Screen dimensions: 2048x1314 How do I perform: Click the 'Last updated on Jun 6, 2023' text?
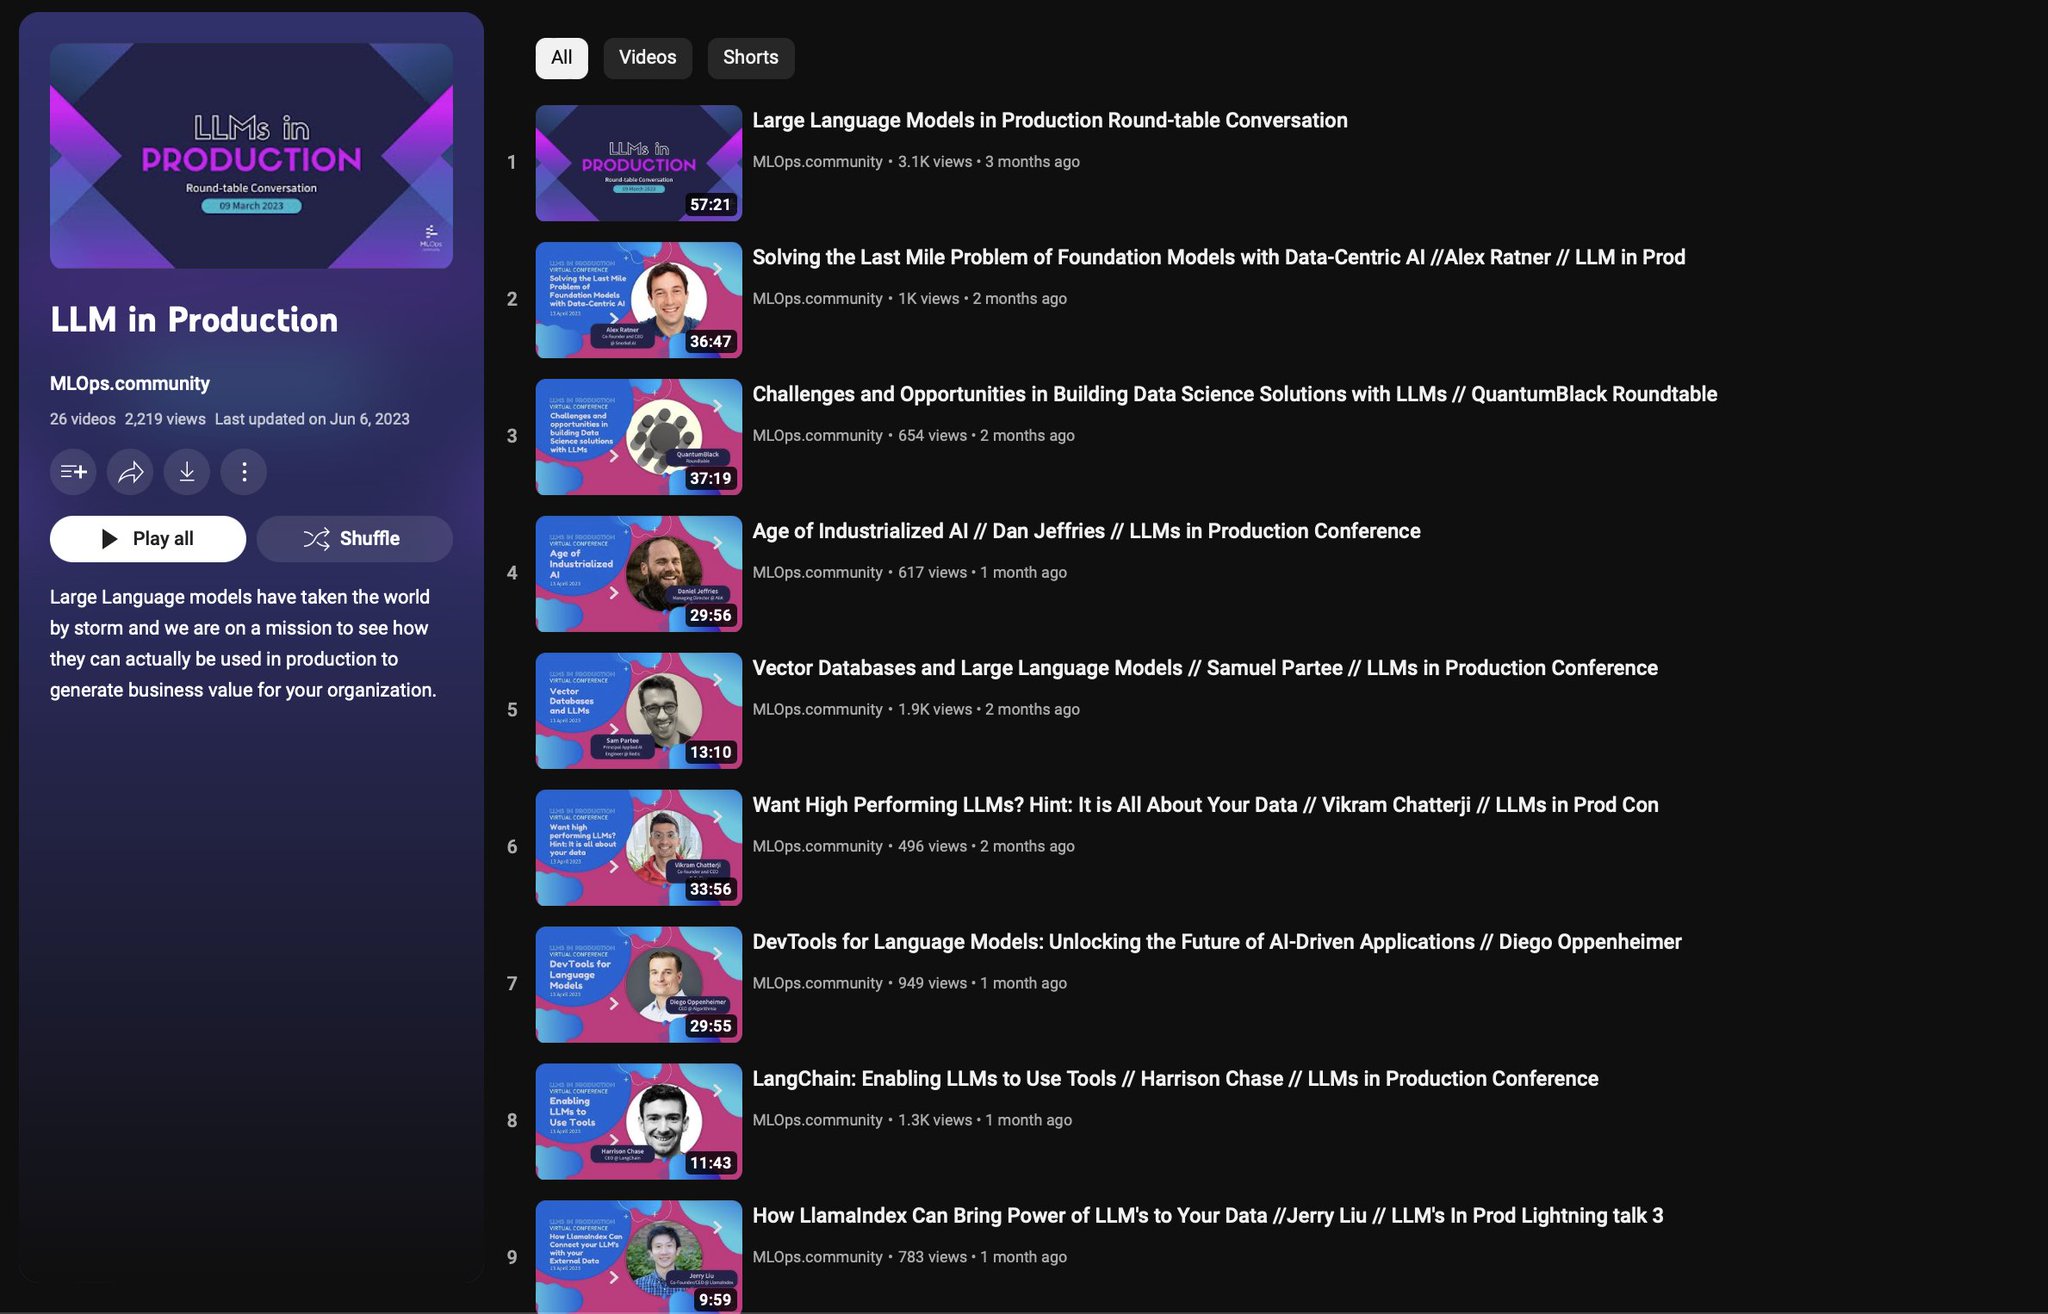[312, 420]
